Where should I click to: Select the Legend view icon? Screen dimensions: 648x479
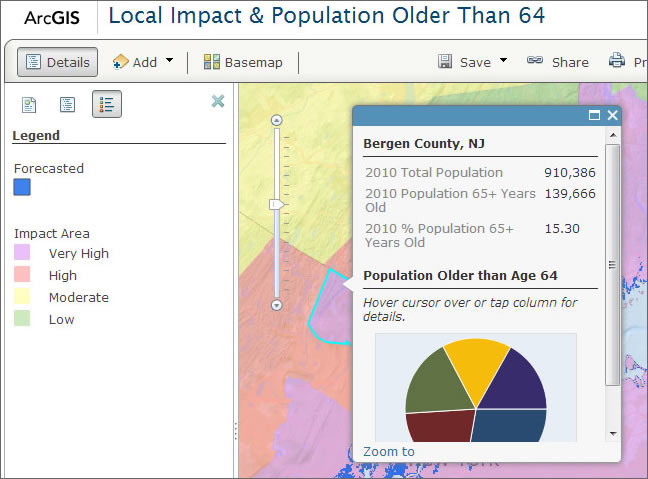[x=107, y=104]
